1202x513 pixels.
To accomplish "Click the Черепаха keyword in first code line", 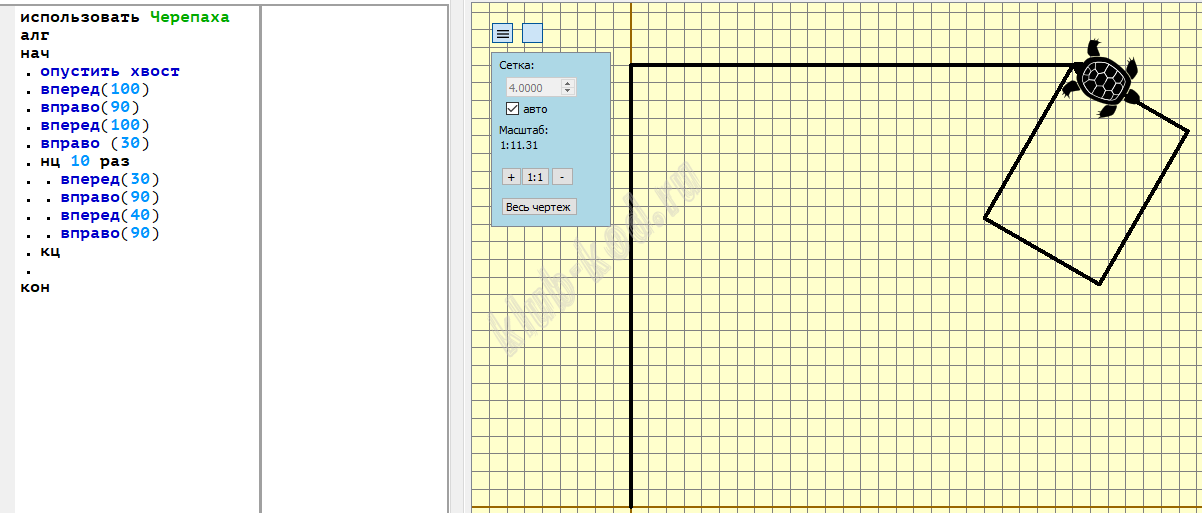I will [x=189, y=17].
